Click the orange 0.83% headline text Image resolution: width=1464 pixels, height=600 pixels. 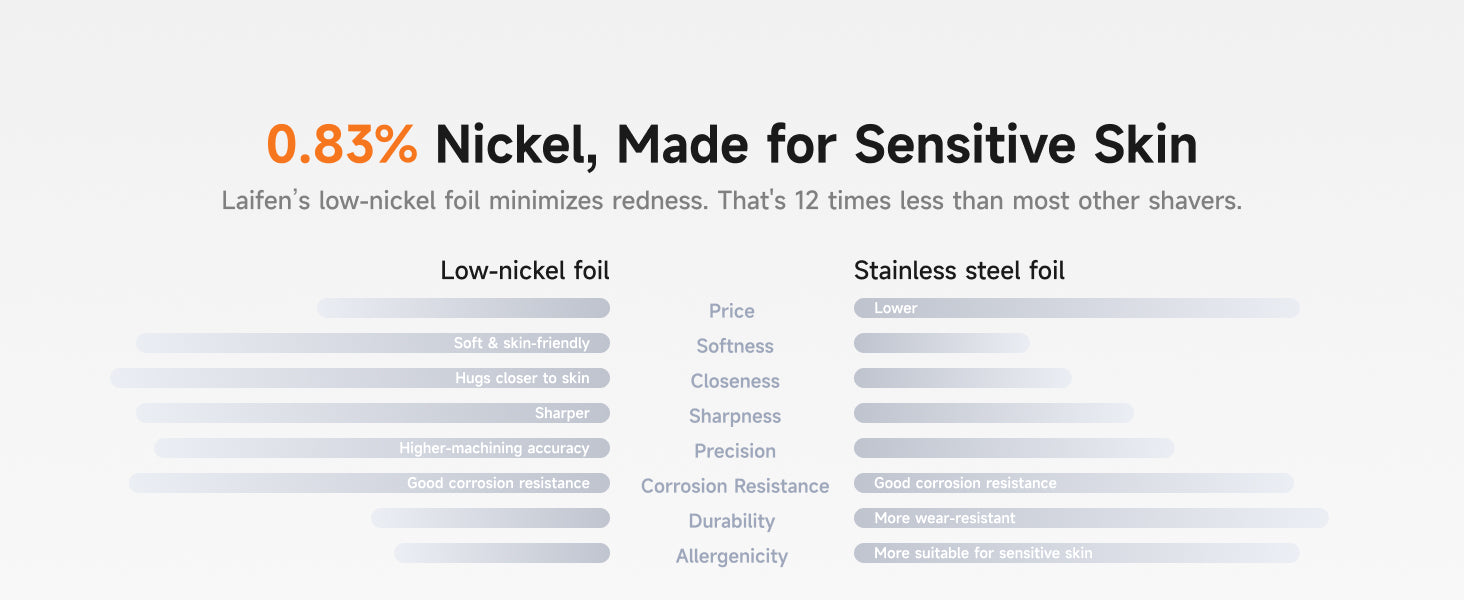pyautogui.click(x=342, y=145)
